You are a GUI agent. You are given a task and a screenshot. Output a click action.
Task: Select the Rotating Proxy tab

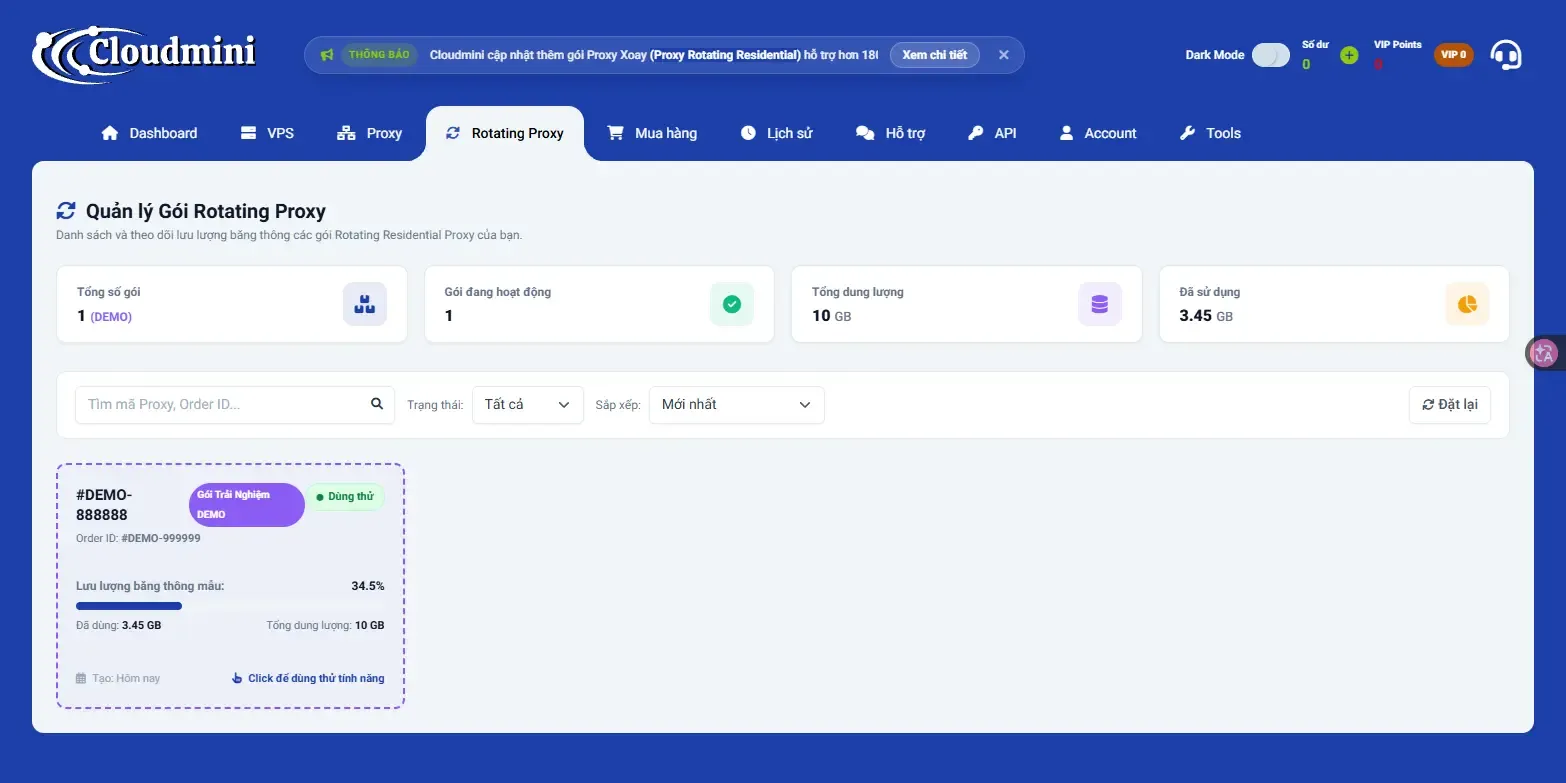[505, 133]
